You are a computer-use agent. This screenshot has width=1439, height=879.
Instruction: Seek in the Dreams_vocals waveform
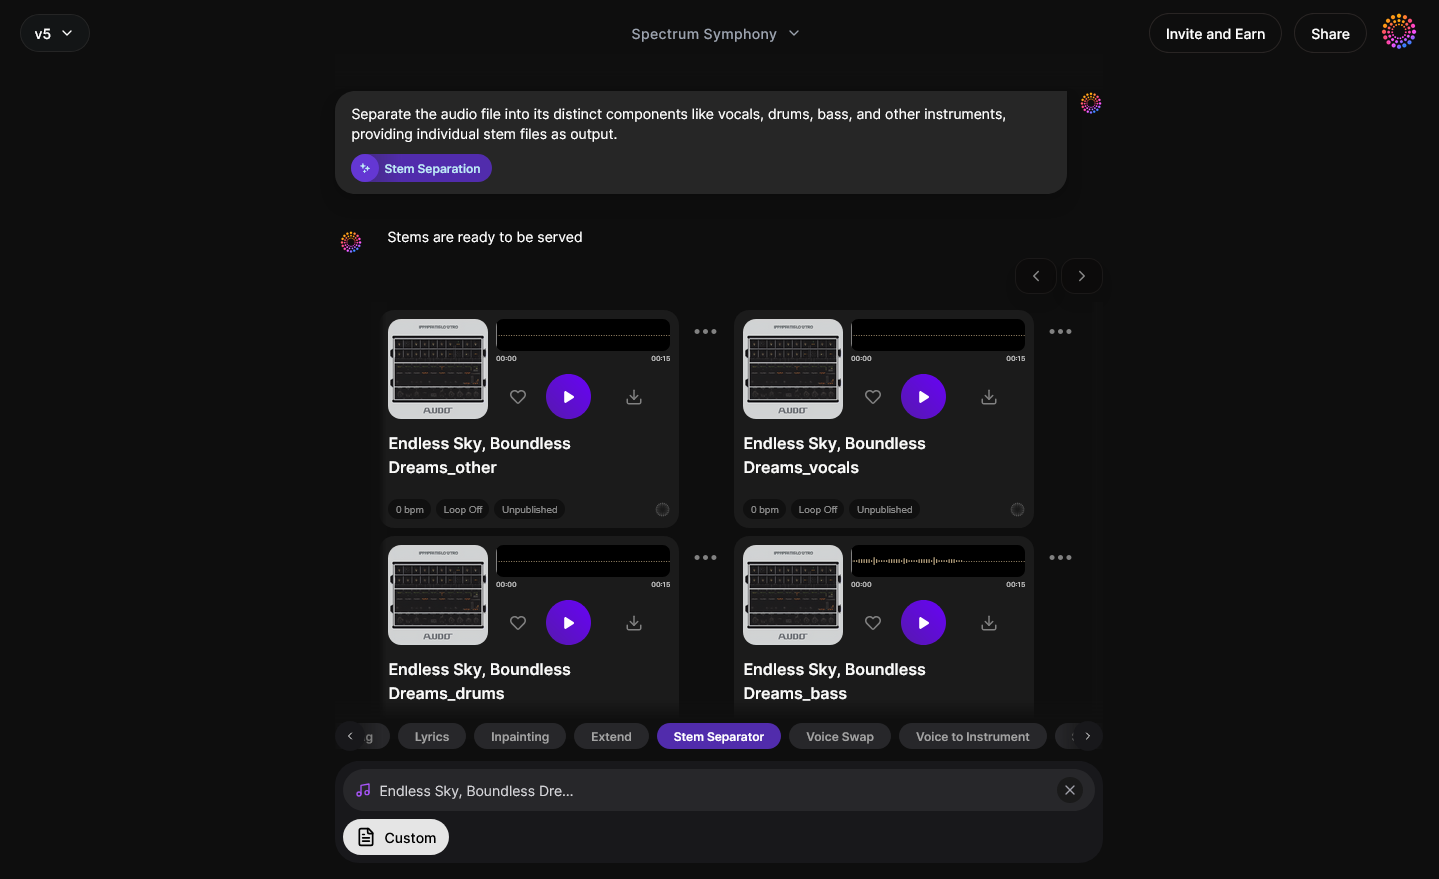[x=938, y=335]
